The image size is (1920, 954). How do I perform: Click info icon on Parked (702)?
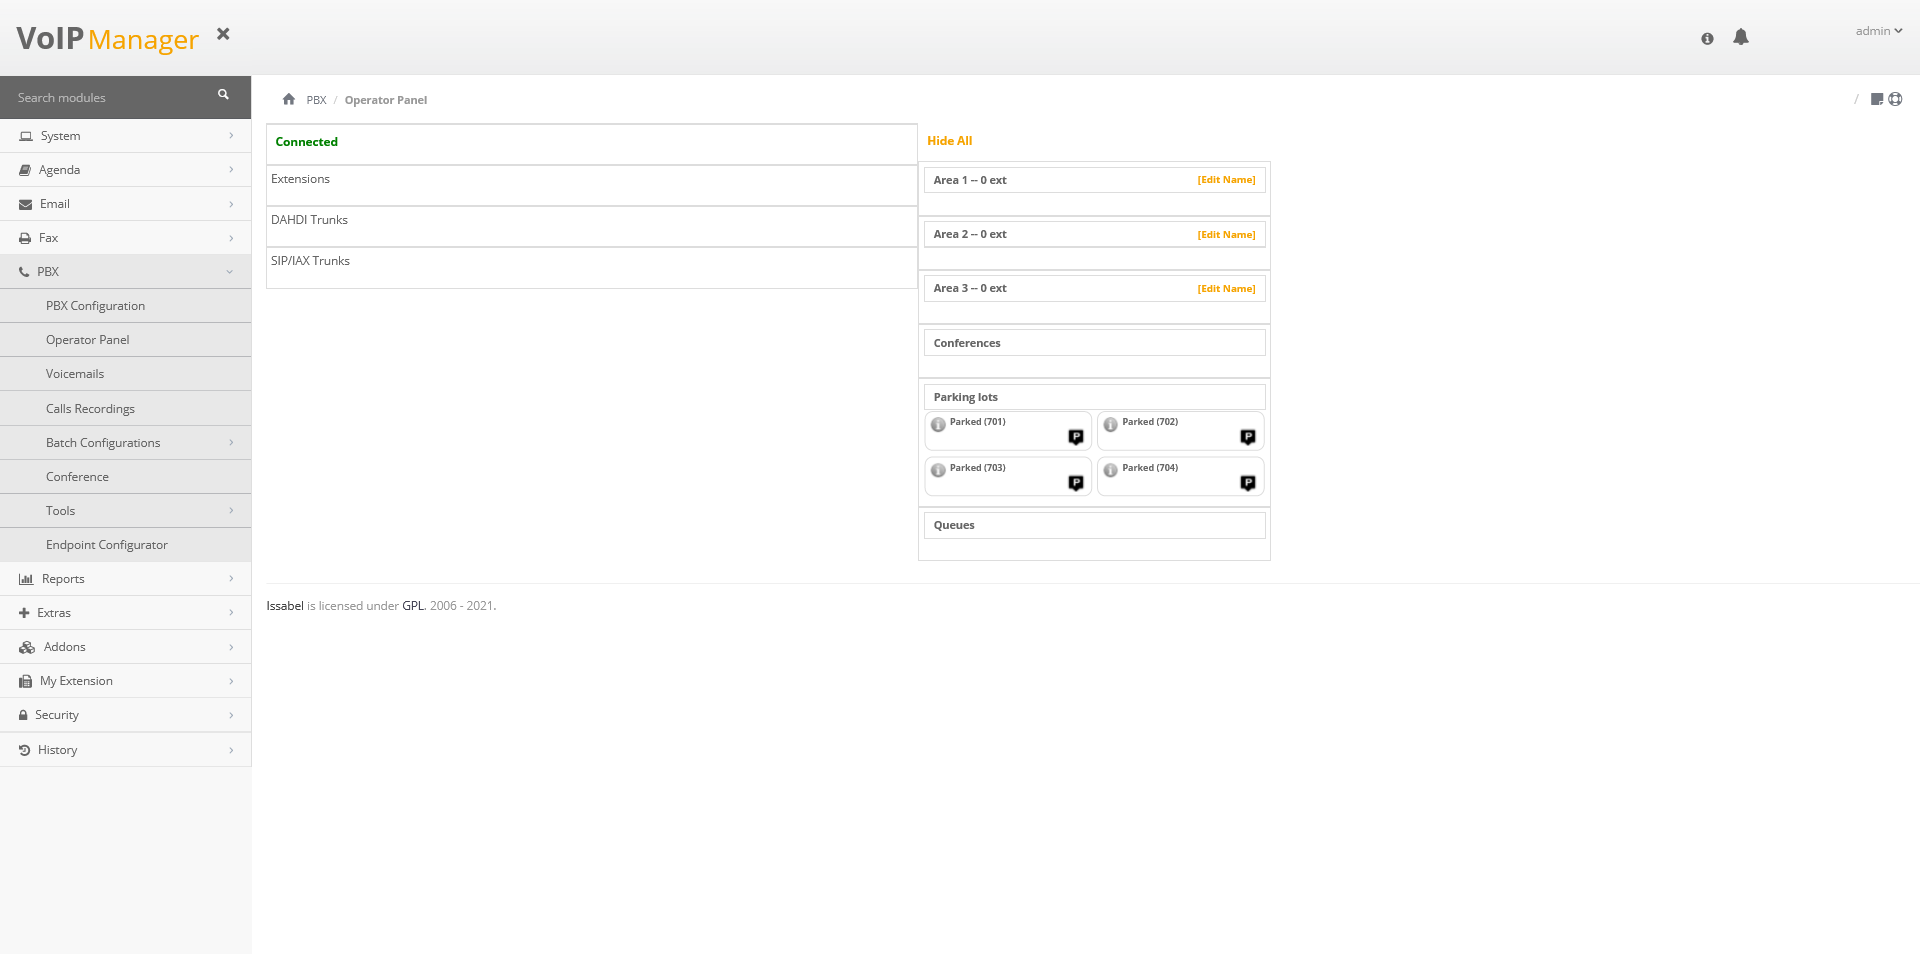point(1110,425)
